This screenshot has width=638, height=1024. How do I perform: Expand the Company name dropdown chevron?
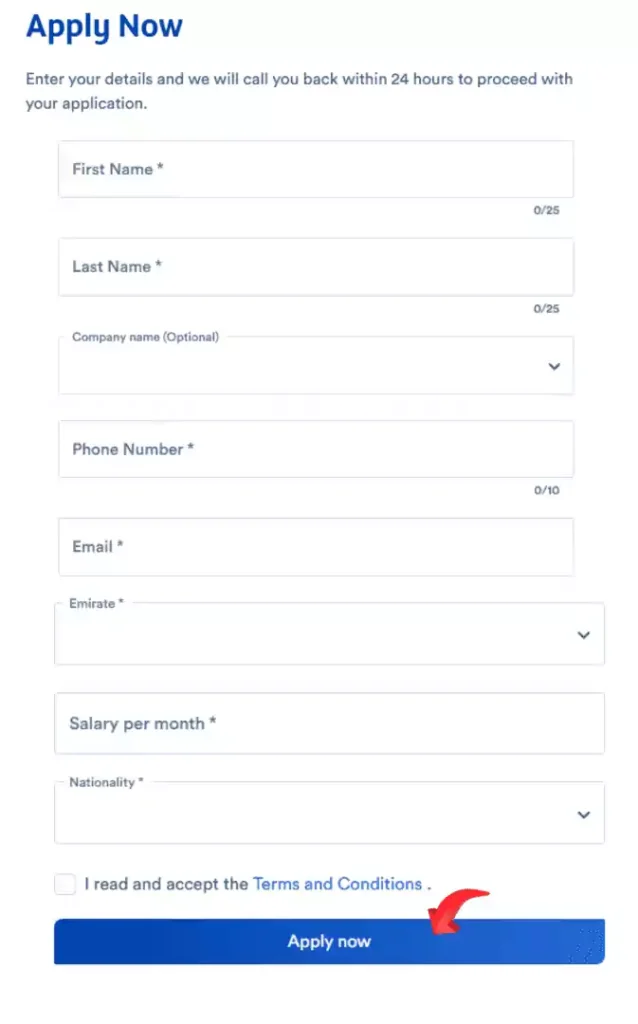point(553,367)
